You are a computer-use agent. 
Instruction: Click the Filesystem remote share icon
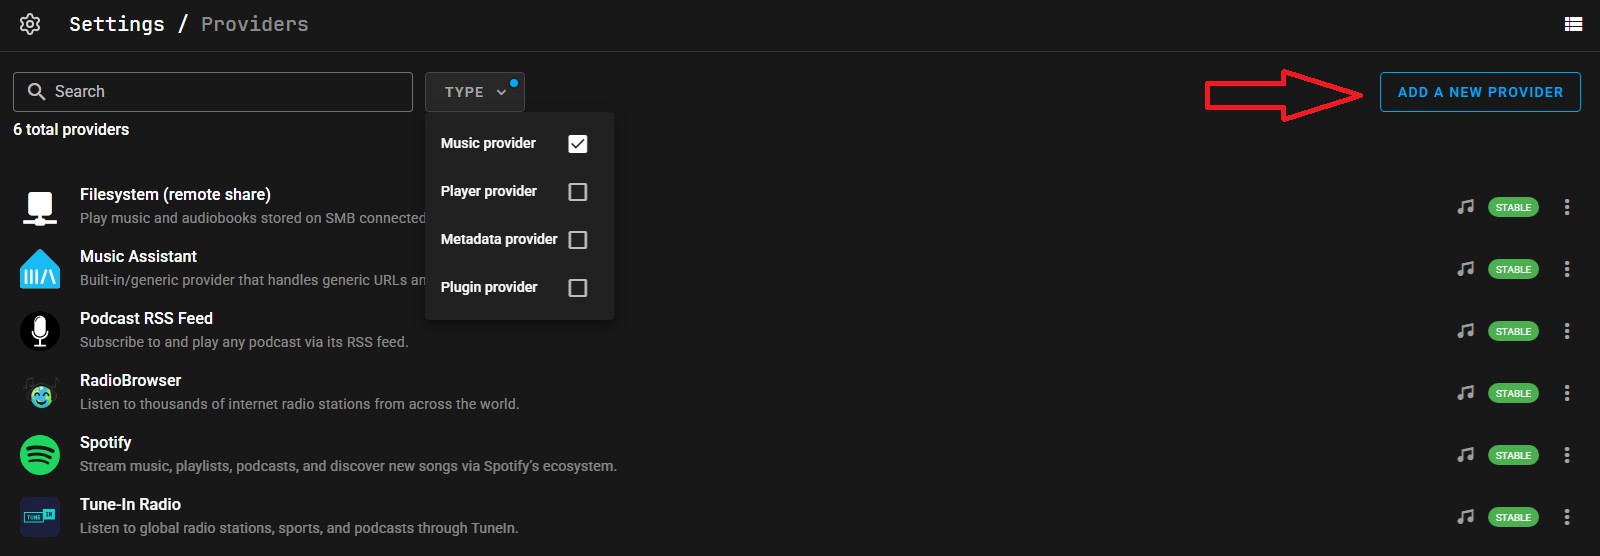coord(40,207)
